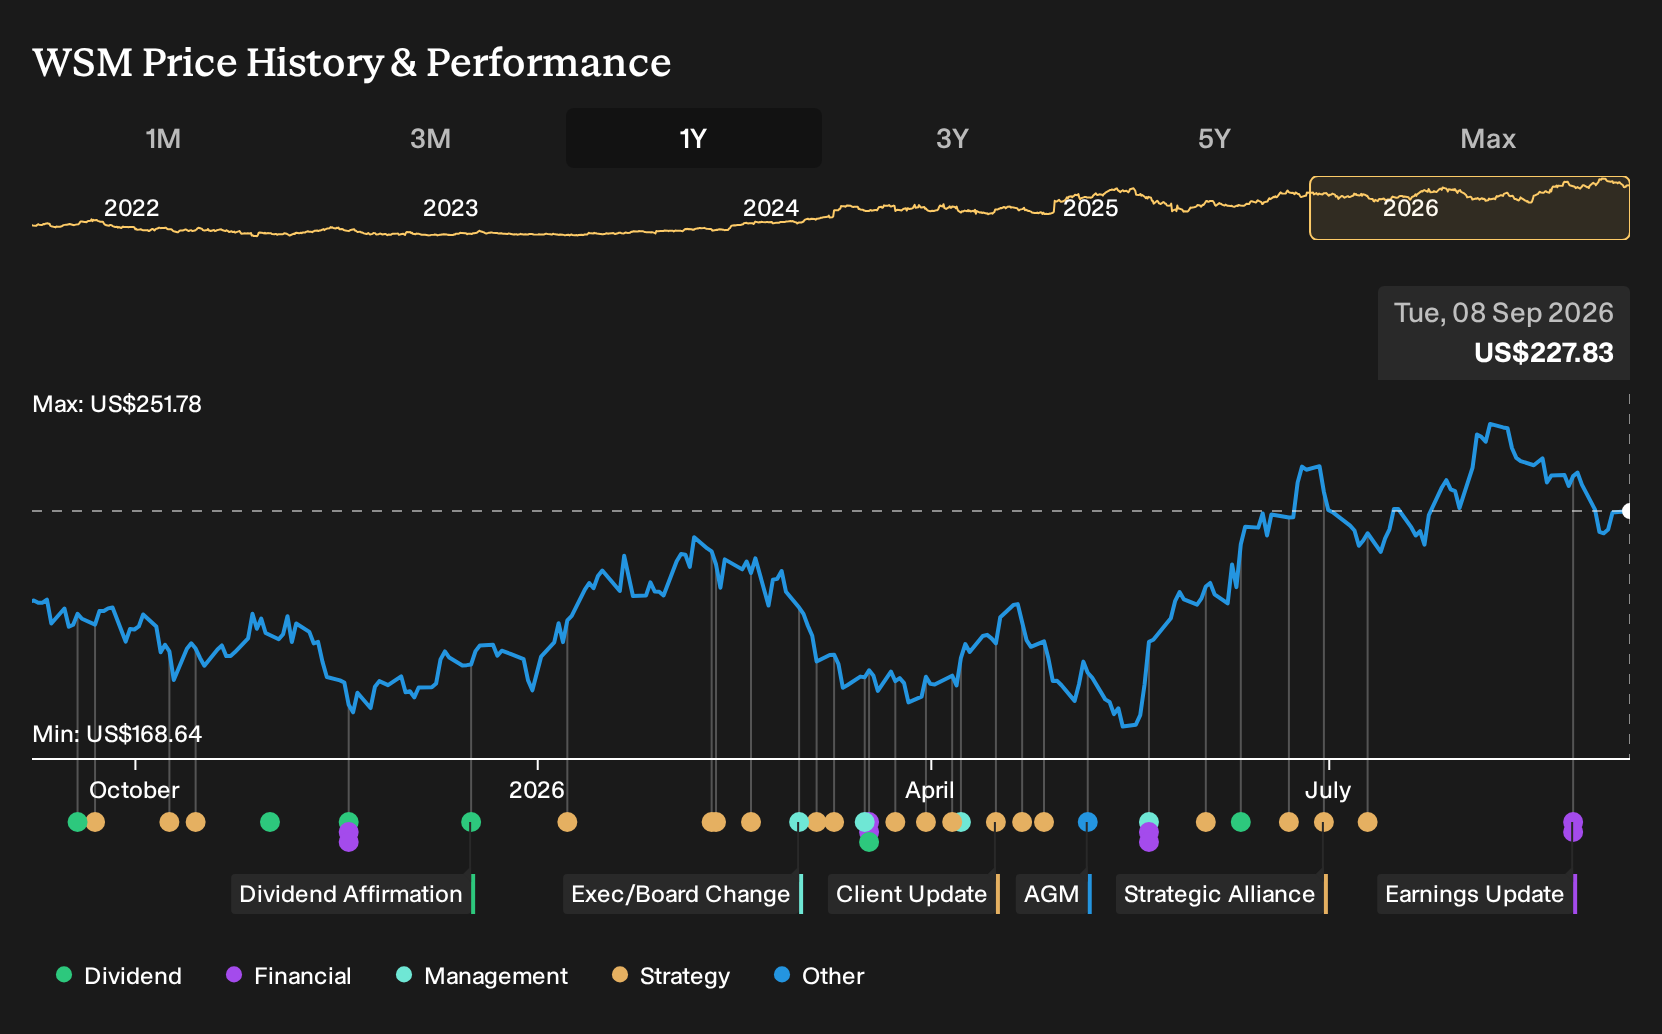This screenshot has width=1662, height=1034.
Task: Toggle the Dividend legend filter
Action: (119, 976)
